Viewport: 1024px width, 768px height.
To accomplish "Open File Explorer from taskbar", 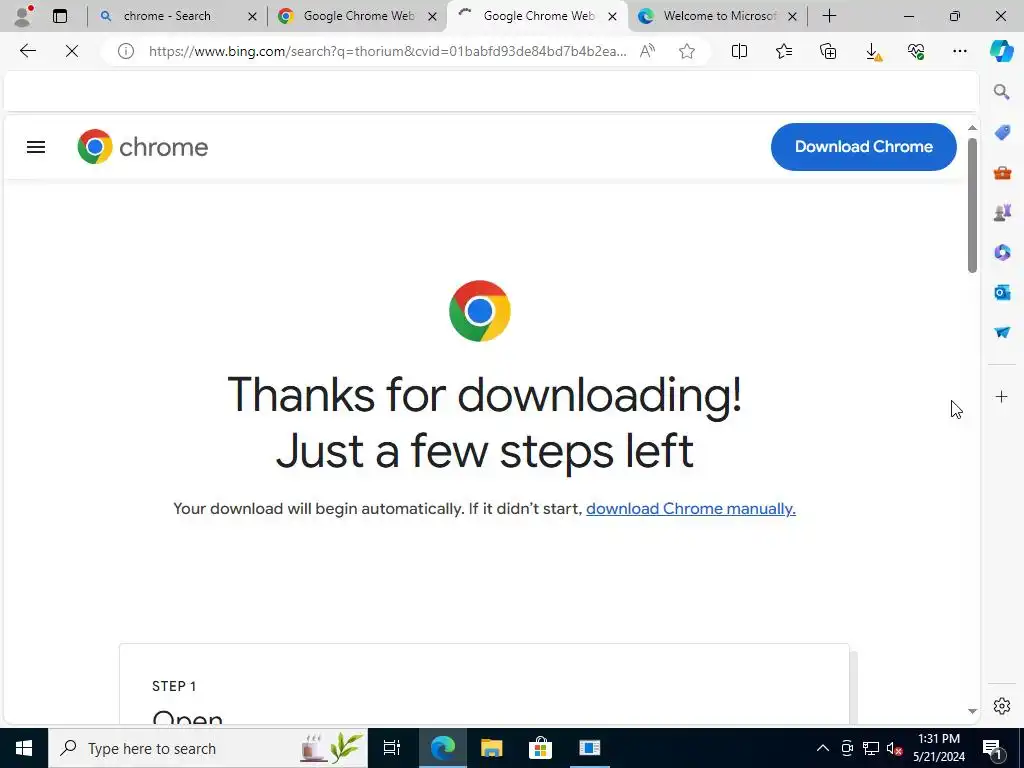I will click(x=491, y=748).
